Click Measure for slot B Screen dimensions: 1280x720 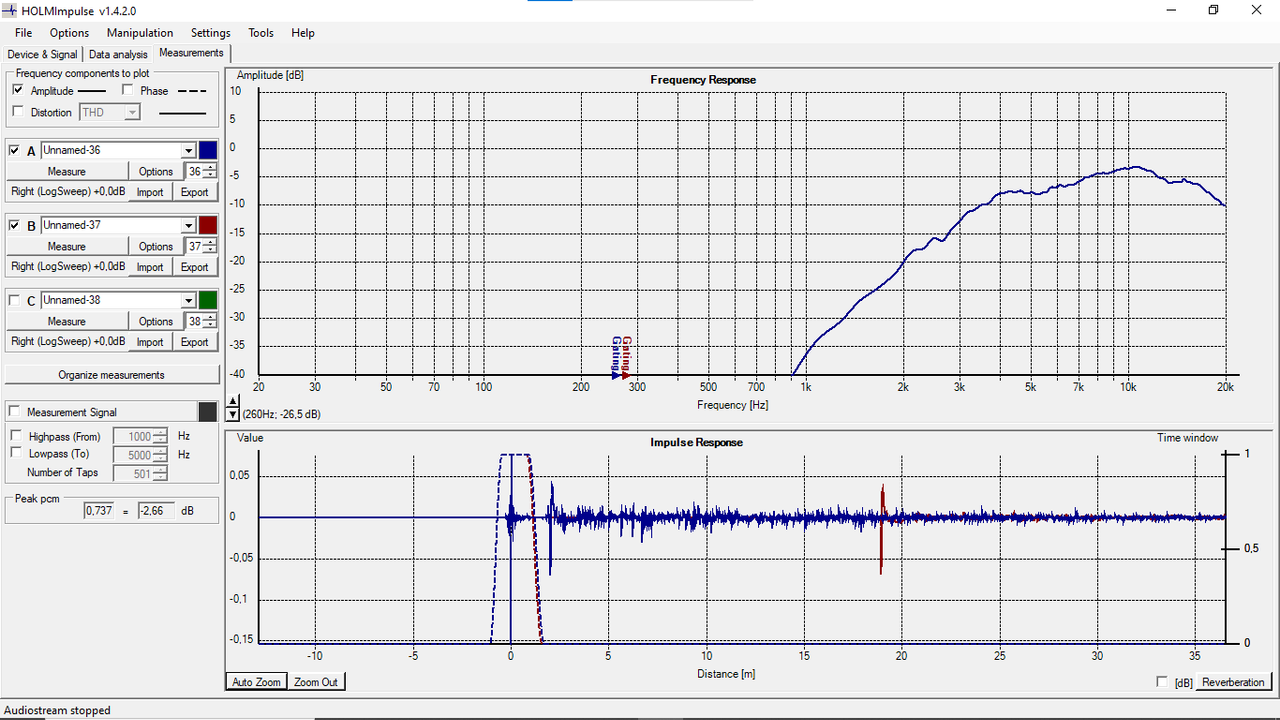click(67, 246)
